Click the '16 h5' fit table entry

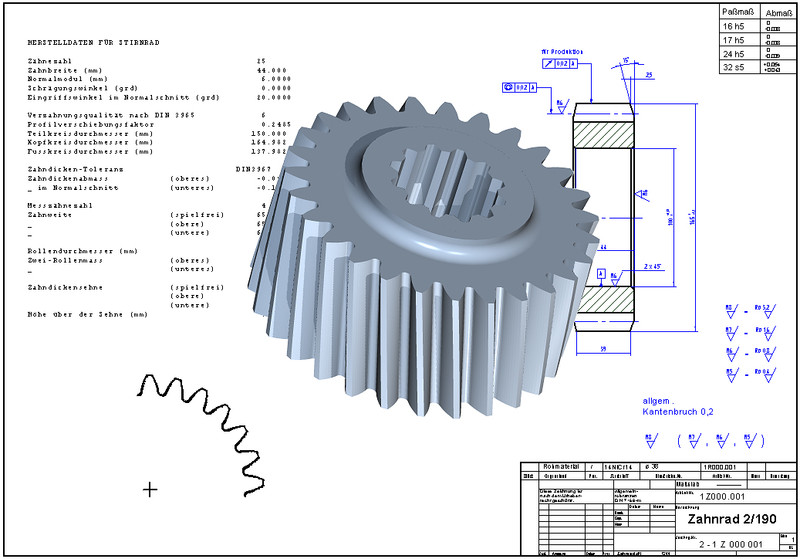click(738, 25)
